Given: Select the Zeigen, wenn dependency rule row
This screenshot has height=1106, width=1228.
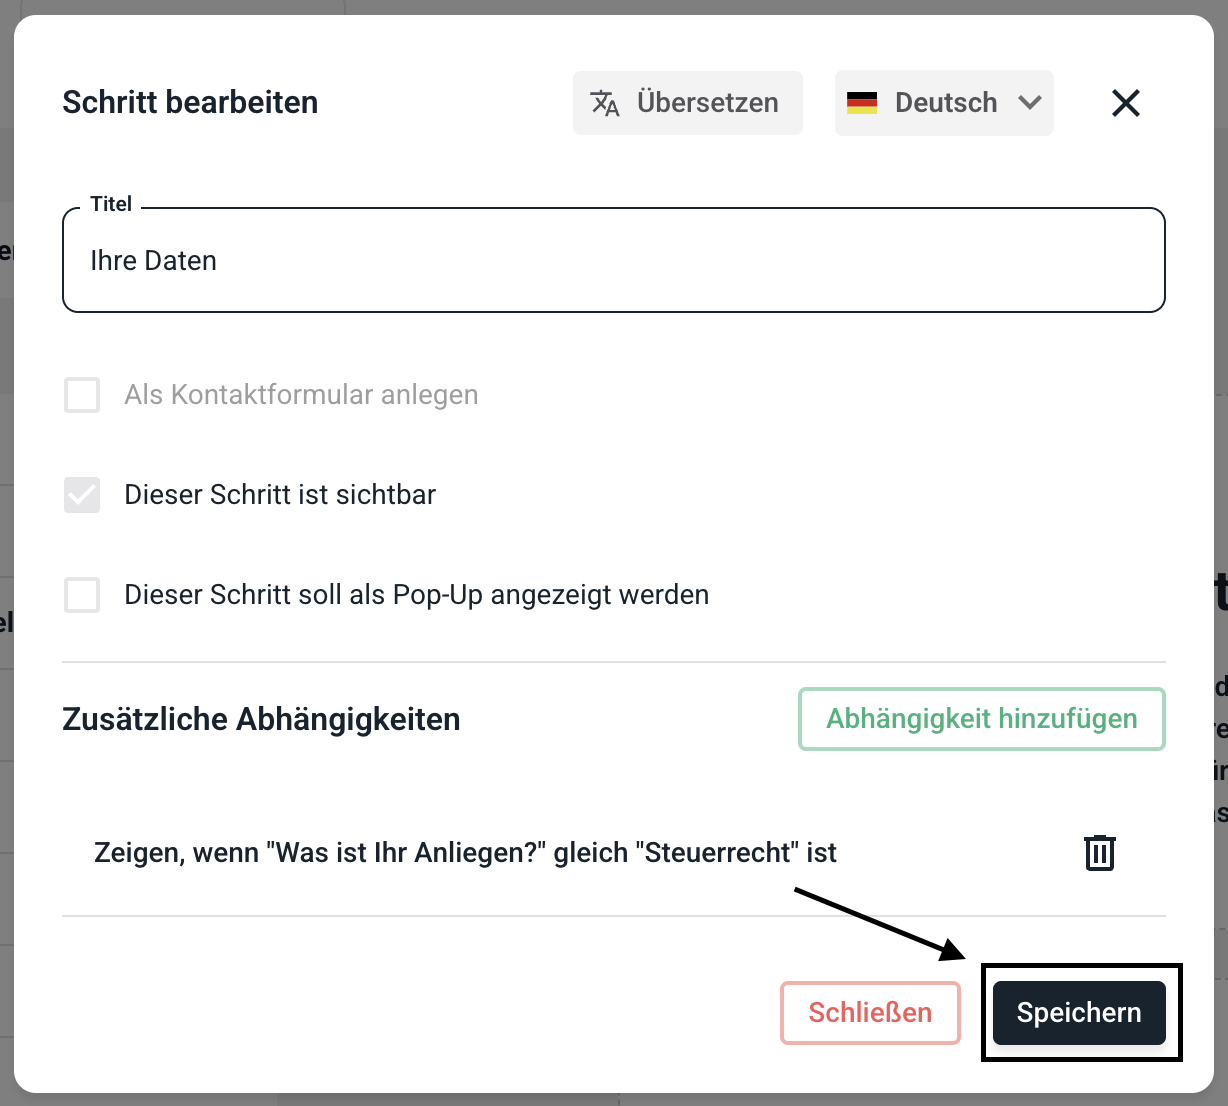Looking at the screenshot, I should tap(465, 853).
